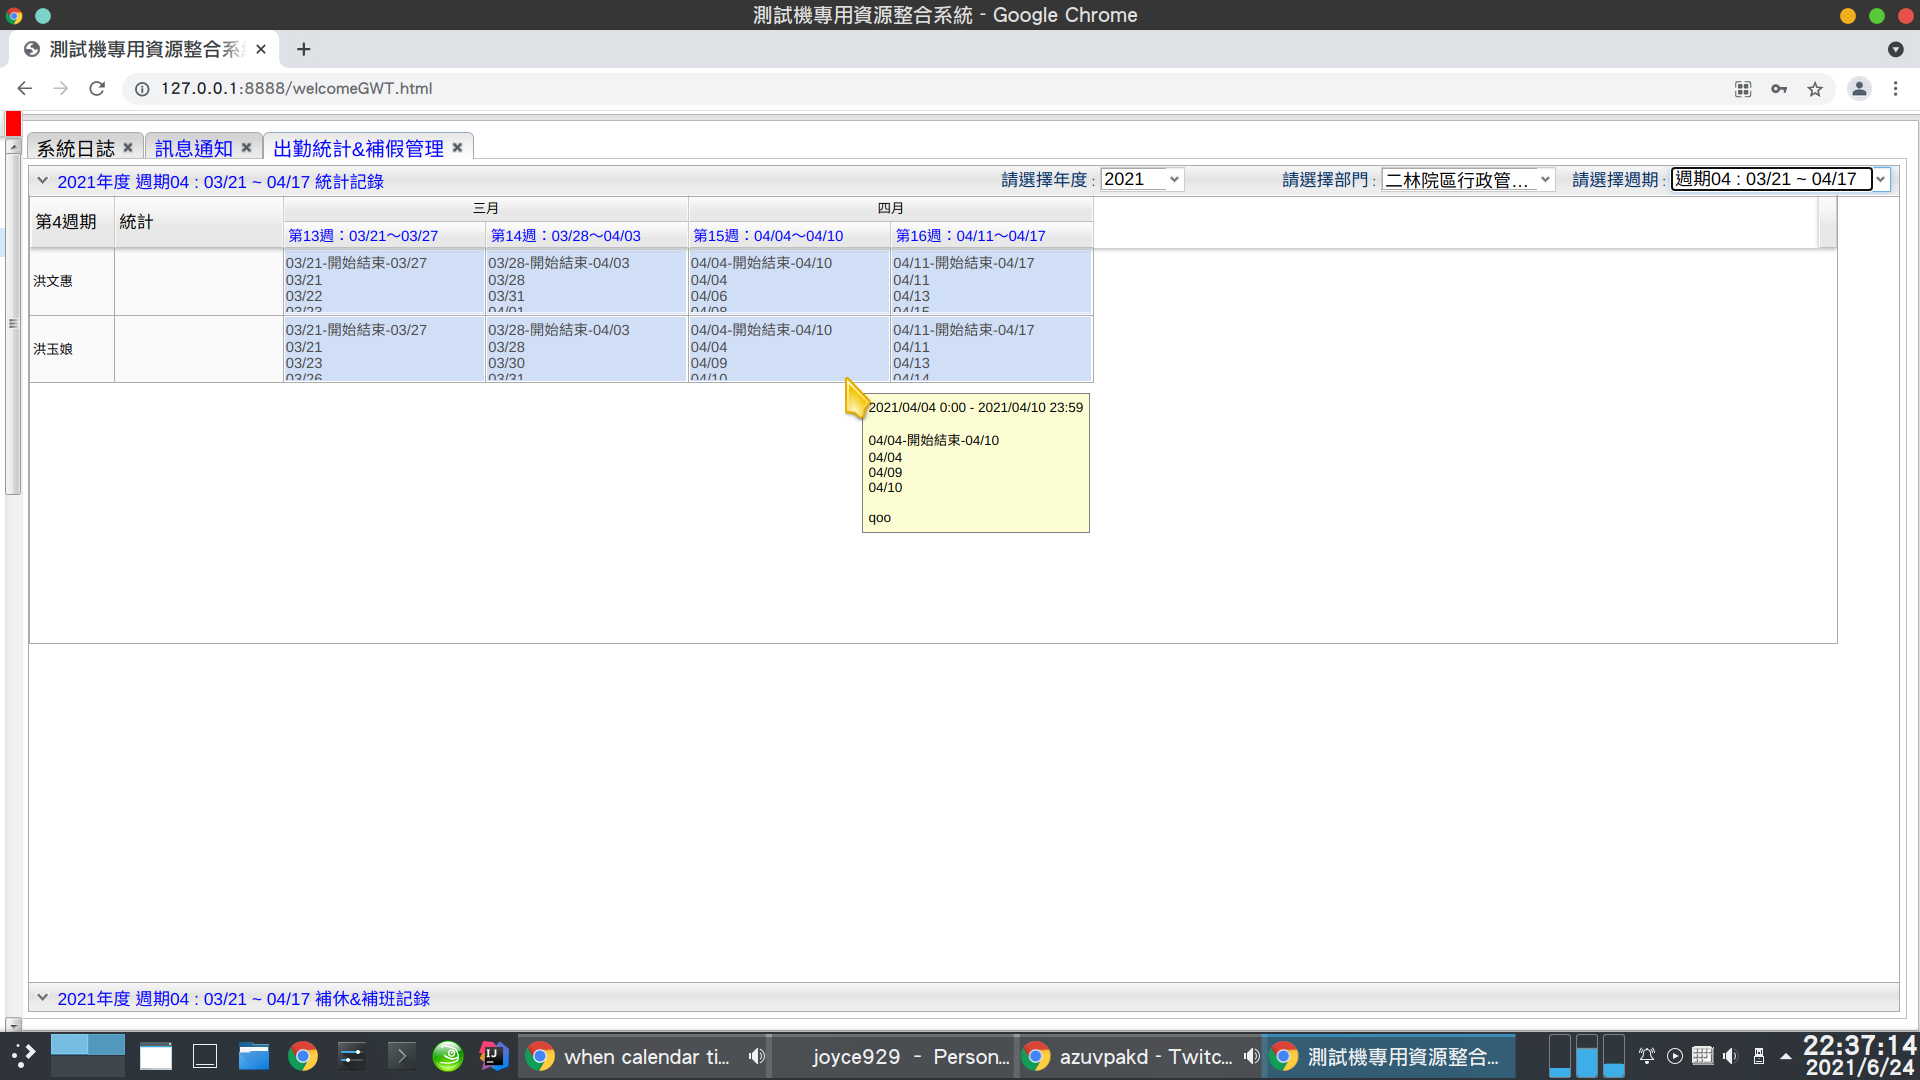Click the left page scrollbar down arrow

(13, 1024)
